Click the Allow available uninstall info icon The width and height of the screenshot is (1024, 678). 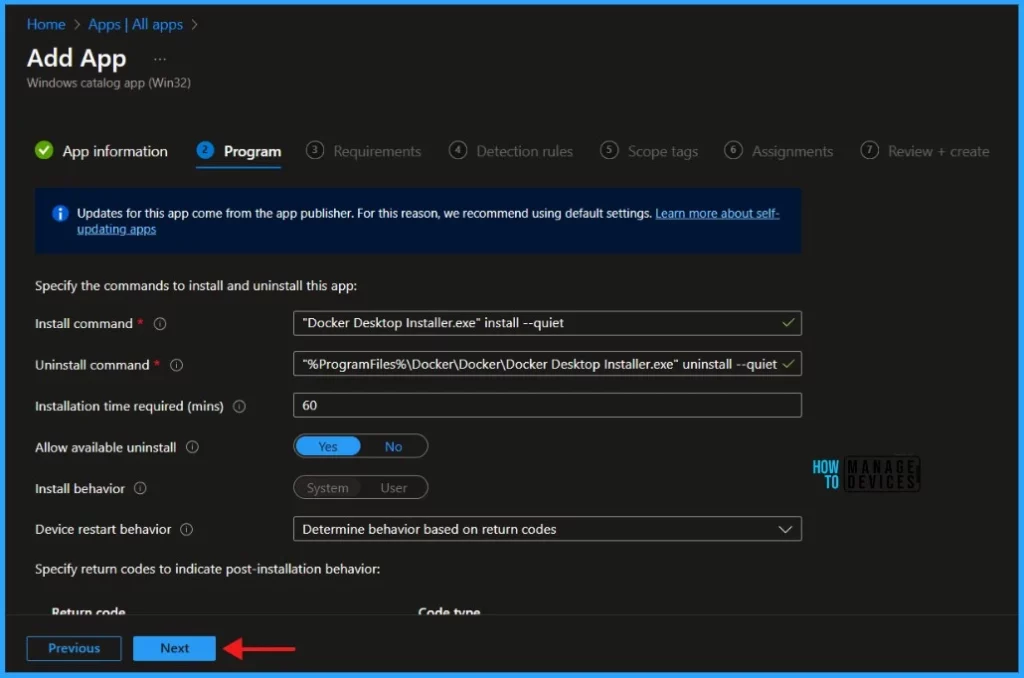click(x=192, y=447)
